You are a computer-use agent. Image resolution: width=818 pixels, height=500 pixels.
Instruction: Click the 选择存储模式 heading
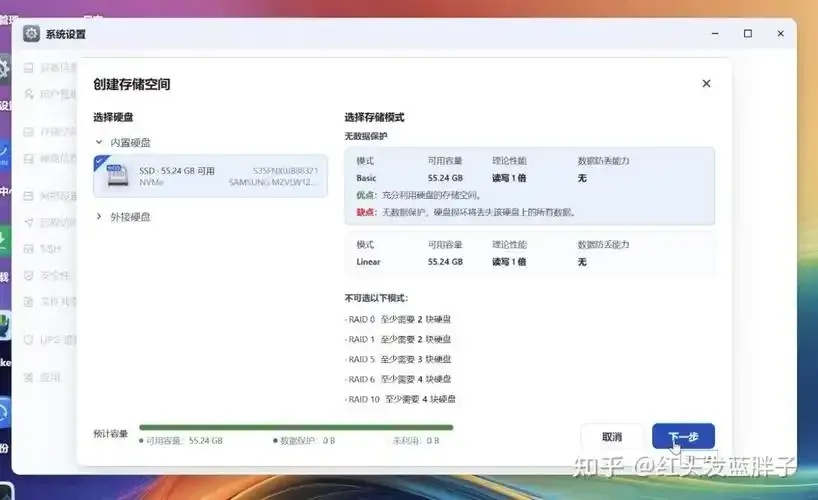pos(375,117)
